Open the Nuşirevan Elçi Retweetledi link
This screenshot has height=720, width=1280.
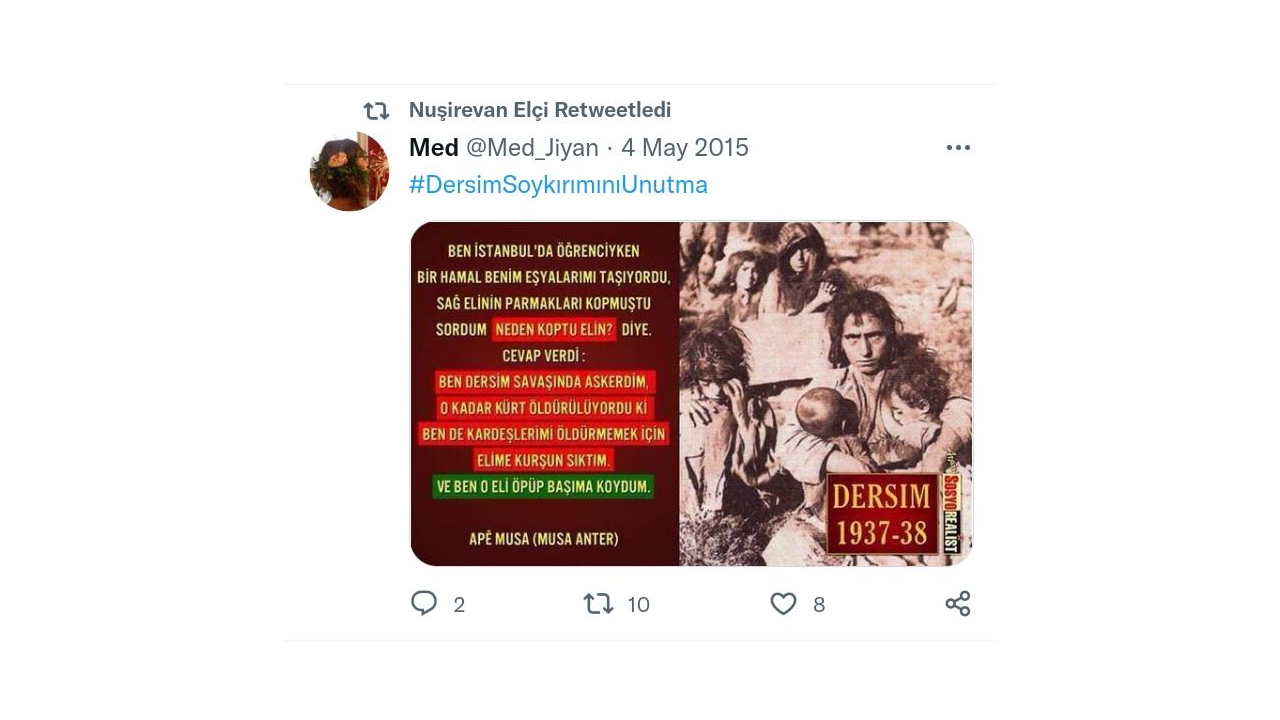click(x=540, y=110)
